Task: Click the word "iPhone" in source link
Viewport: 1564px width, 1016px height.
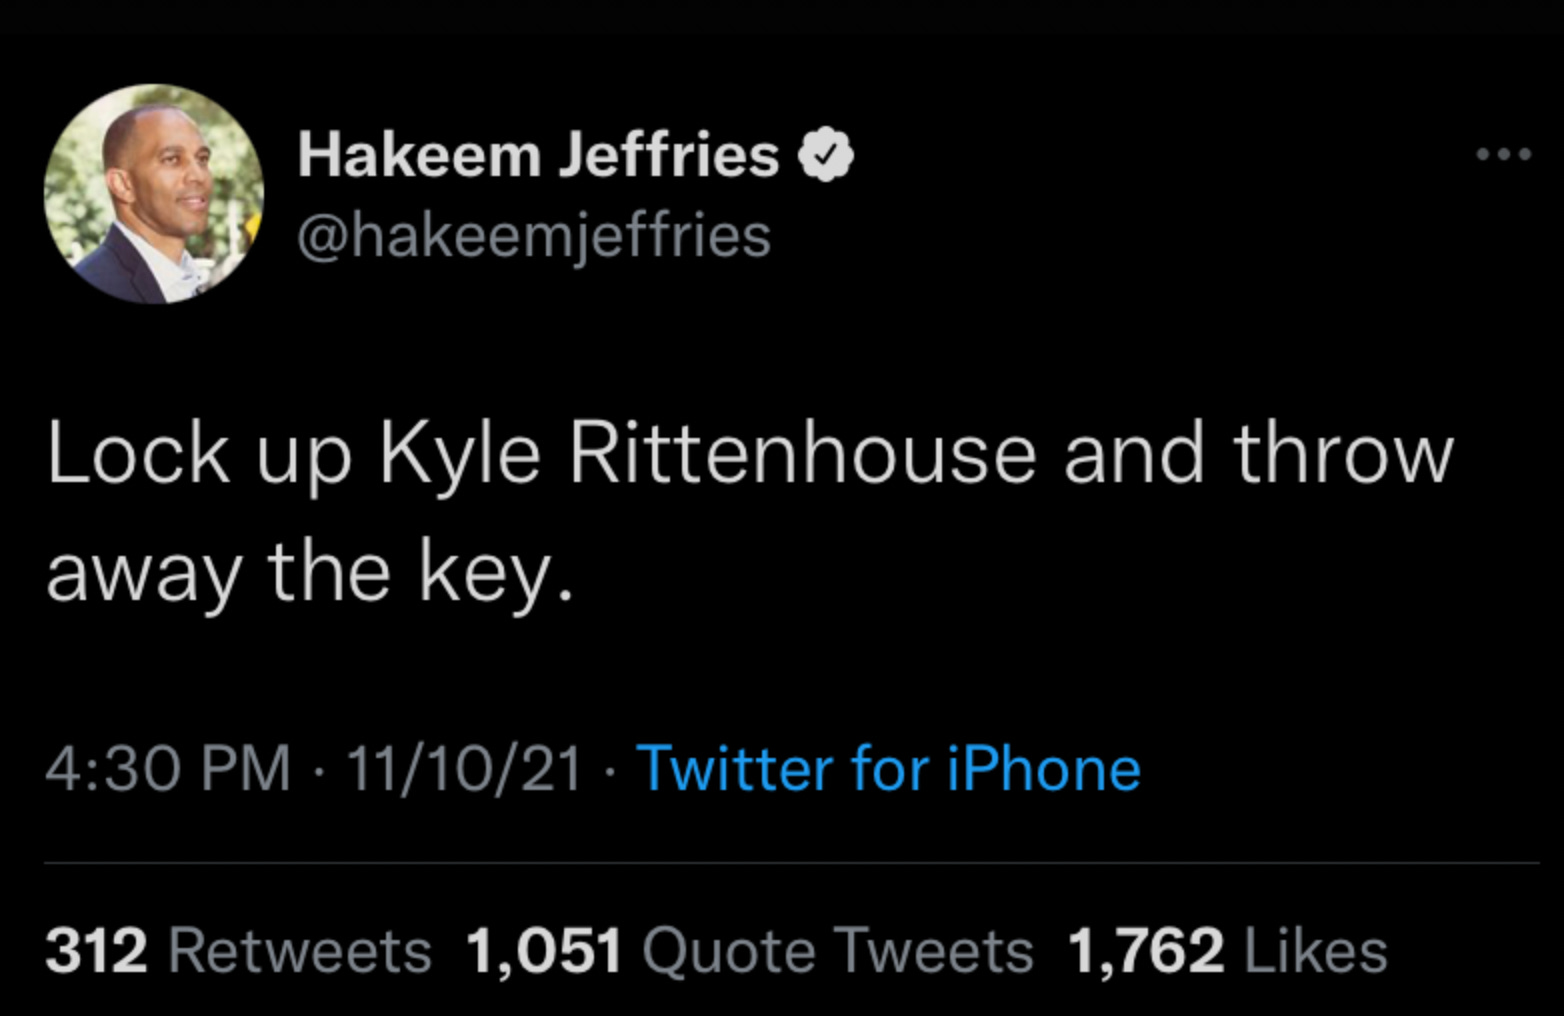Action: [x=1044, y=769]
